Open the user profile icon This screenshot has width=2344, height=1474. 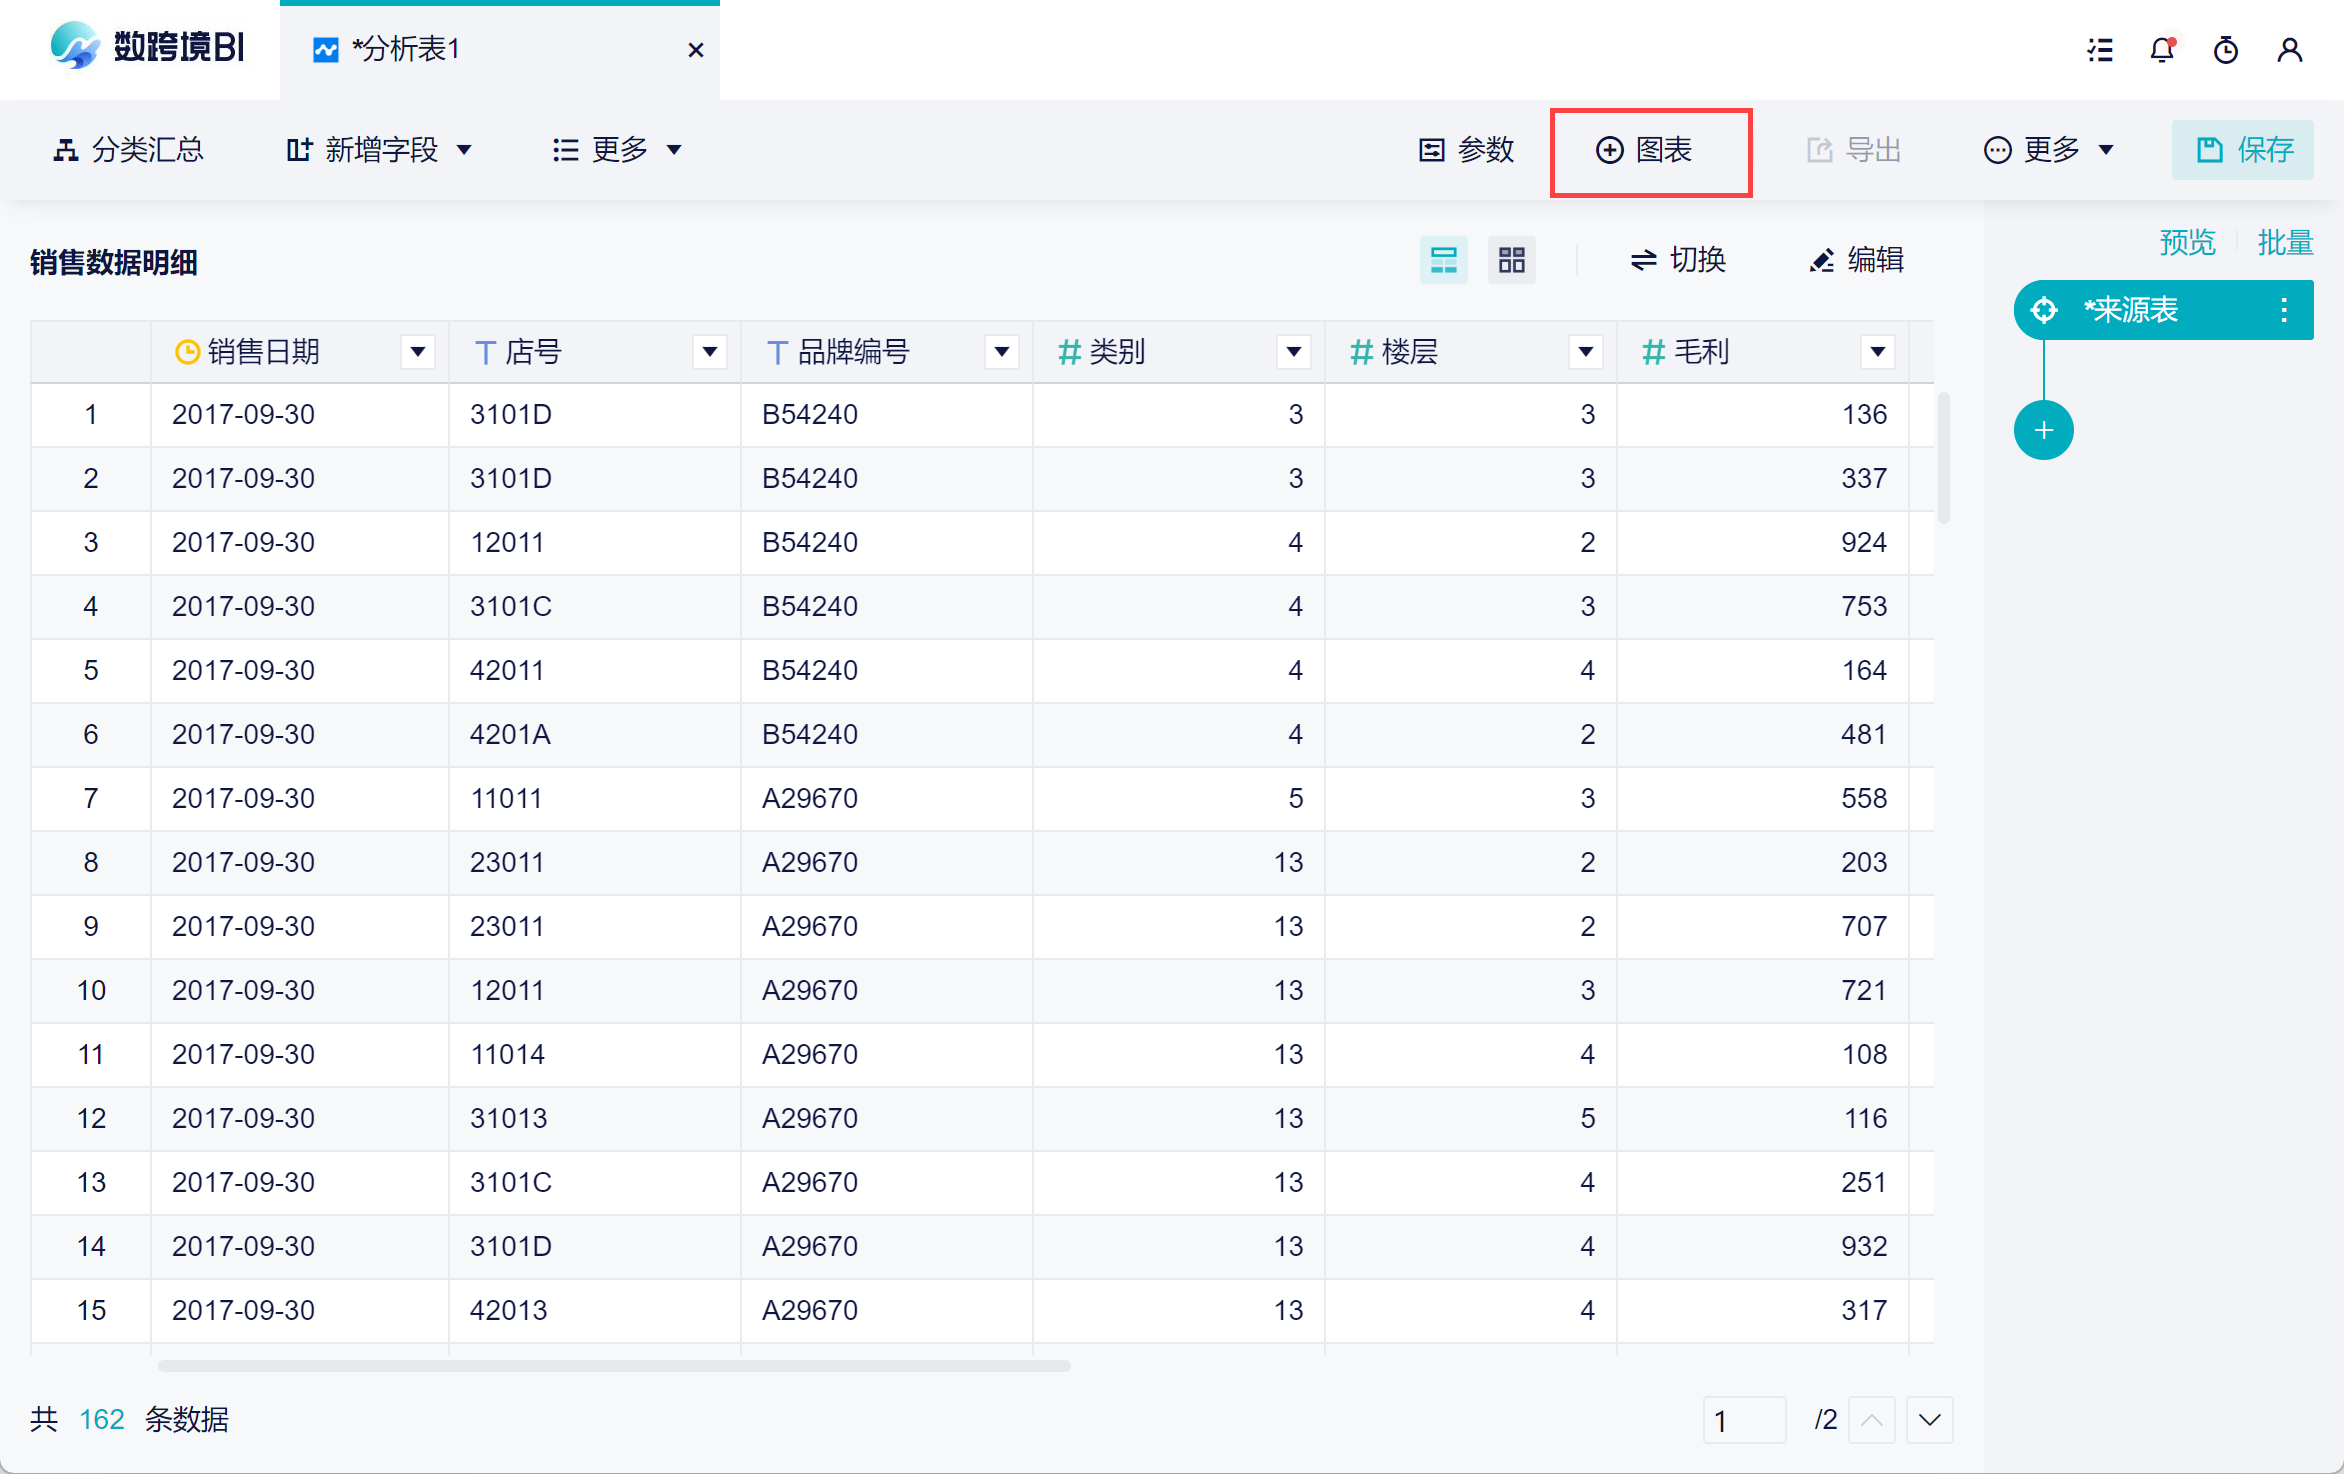(2289, 50)
